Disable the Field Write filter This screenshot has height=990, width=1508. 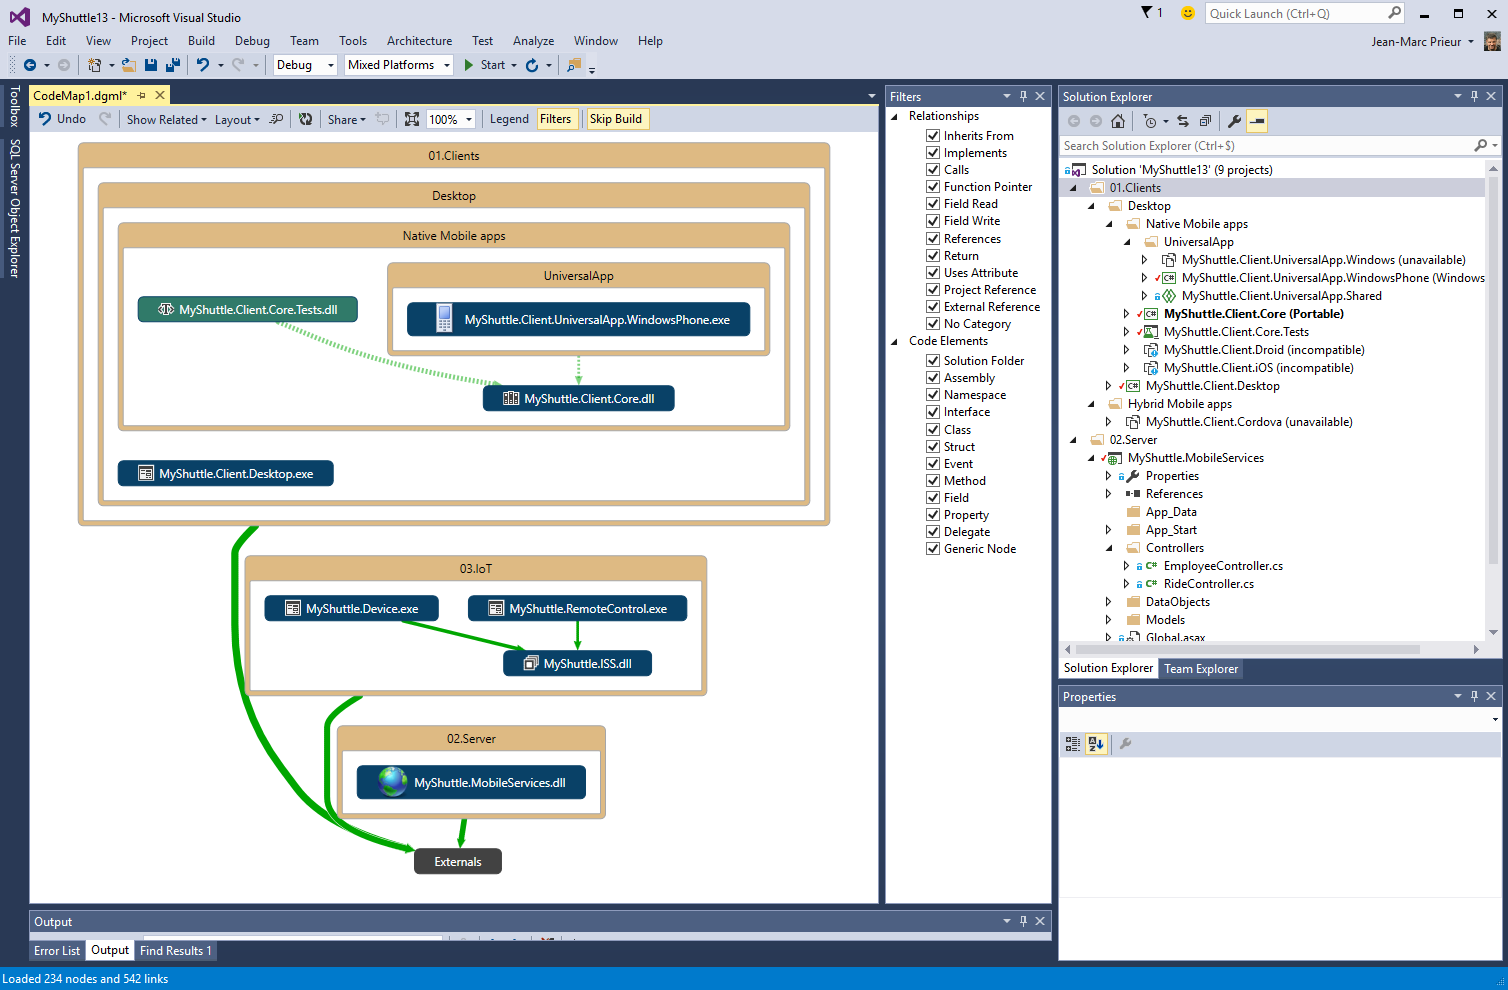[933, 220]
